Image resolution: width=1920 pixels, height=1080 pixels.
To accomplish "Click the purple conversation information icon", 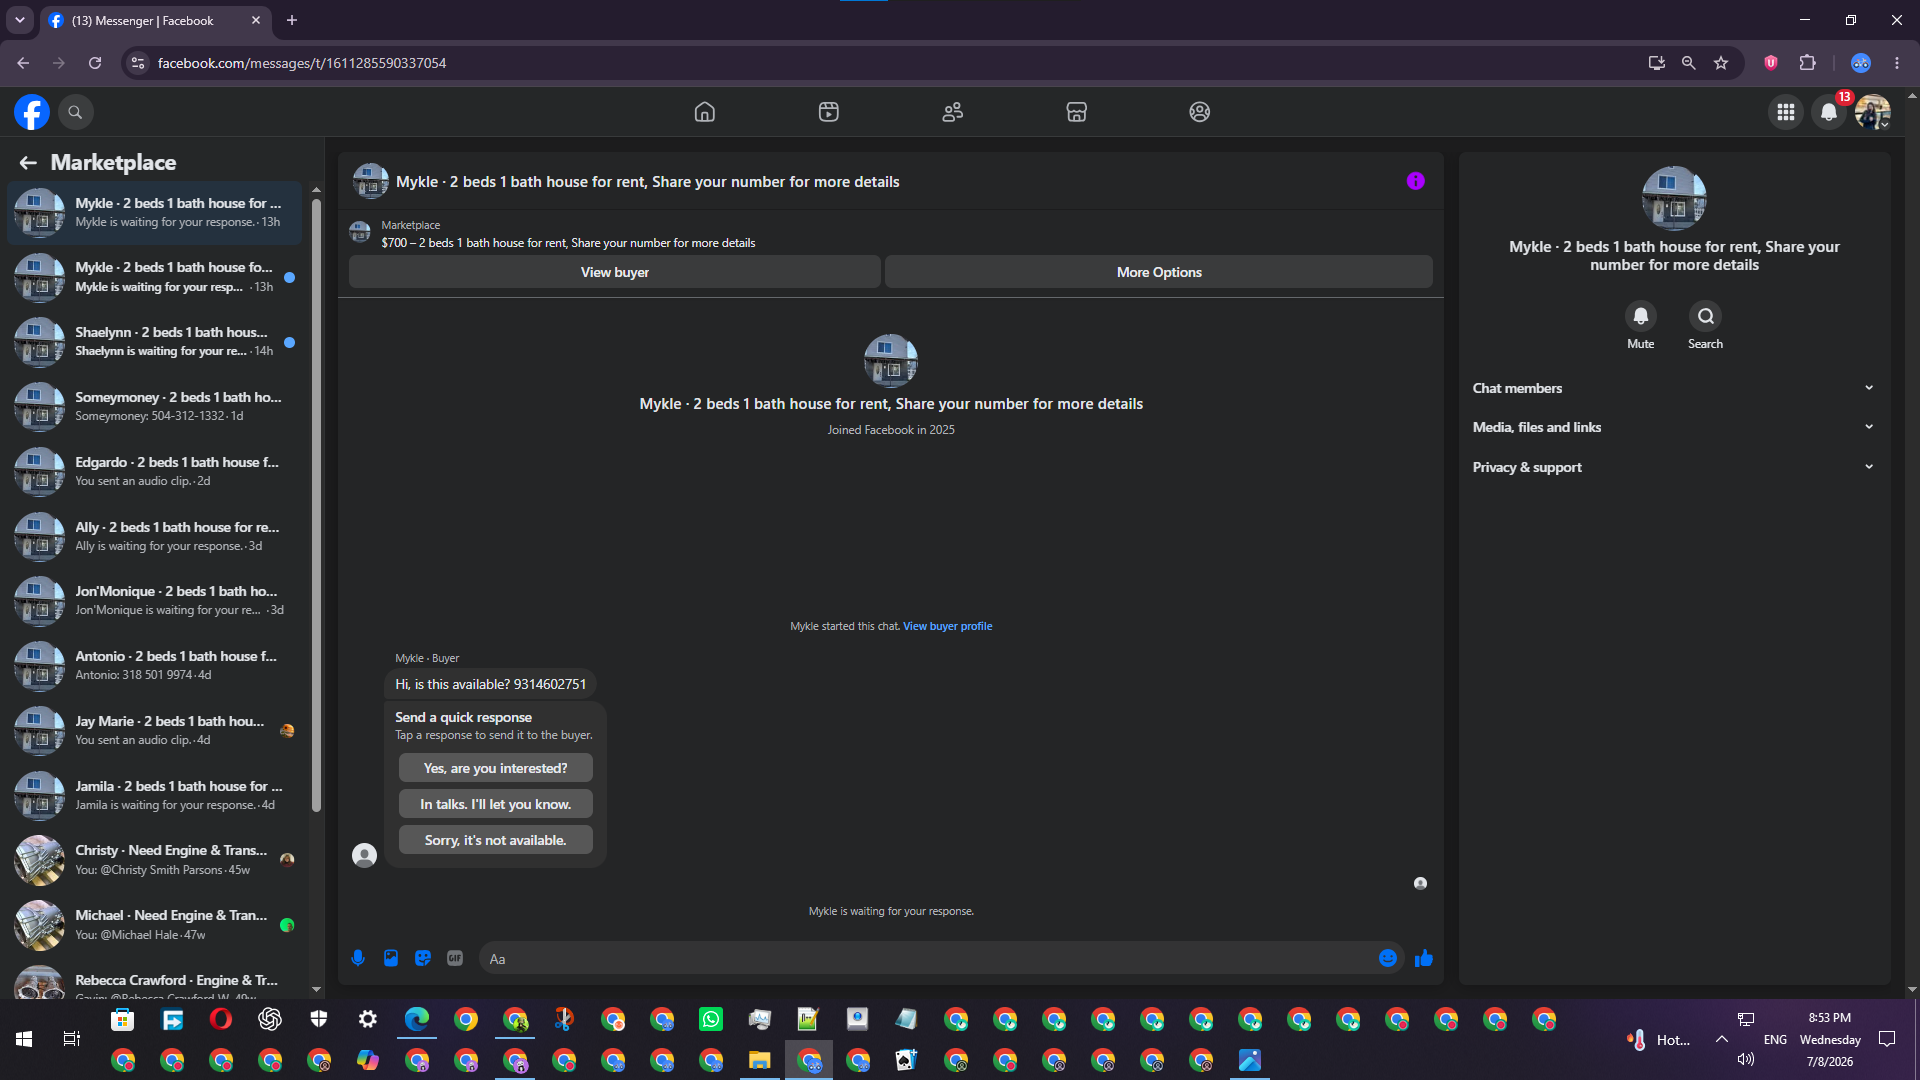I will click(x=1416, y=181).
